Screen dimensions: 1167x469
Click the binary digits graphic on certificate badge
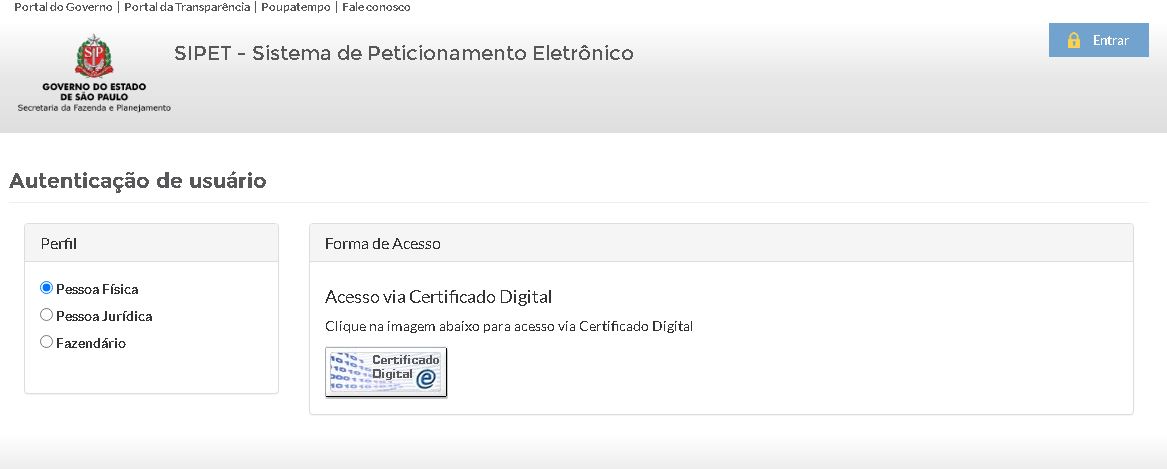tap(349, 371)
